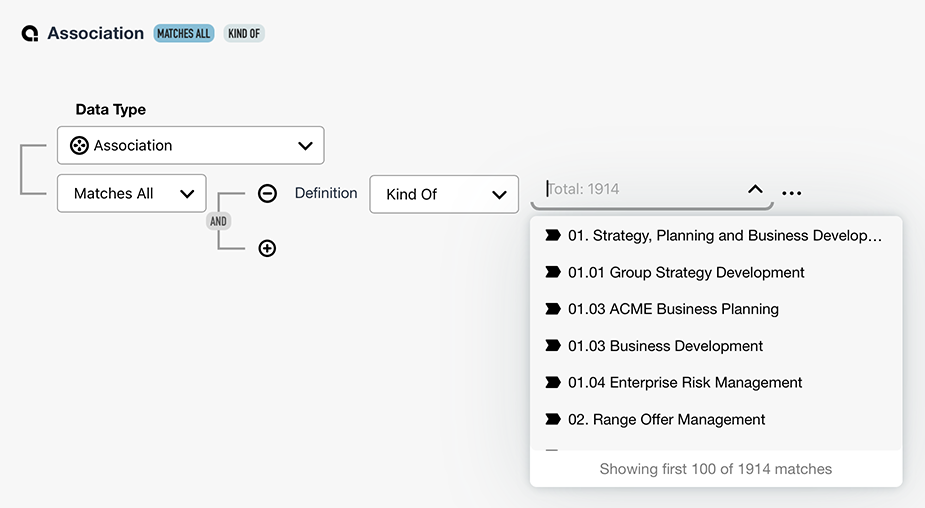Click the tag icon beside Enterprise Risk Management

click(552, 382)
